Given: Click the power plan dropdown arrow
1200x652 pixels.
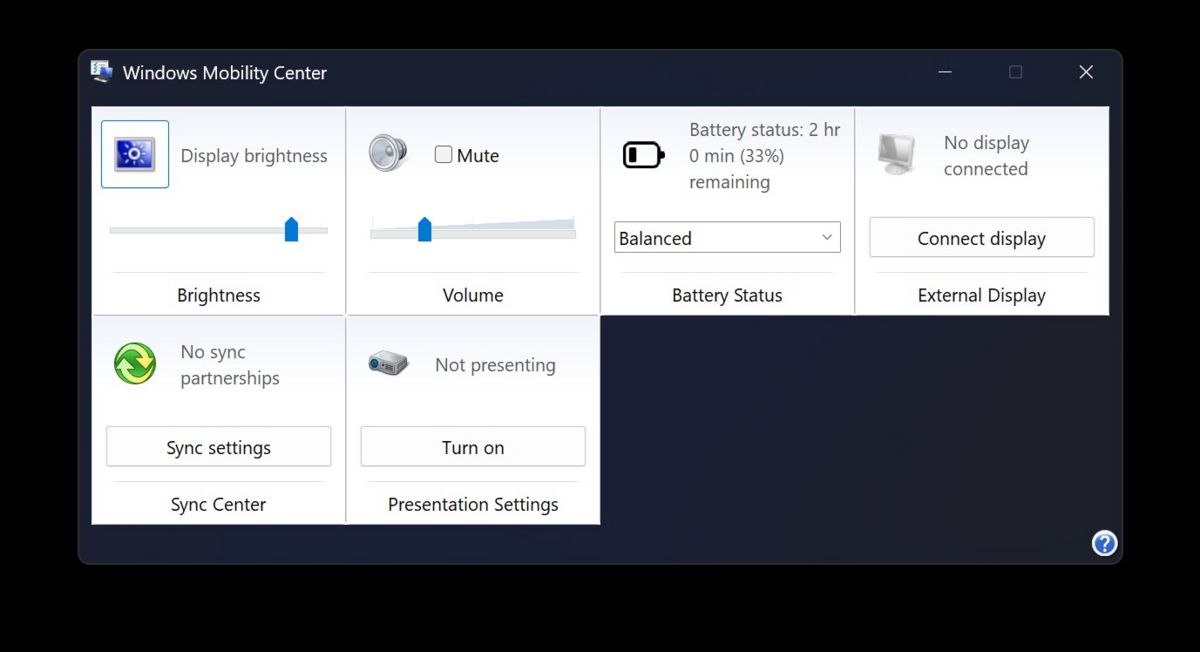Looking at the screenshot, I should tap(827, 238).
